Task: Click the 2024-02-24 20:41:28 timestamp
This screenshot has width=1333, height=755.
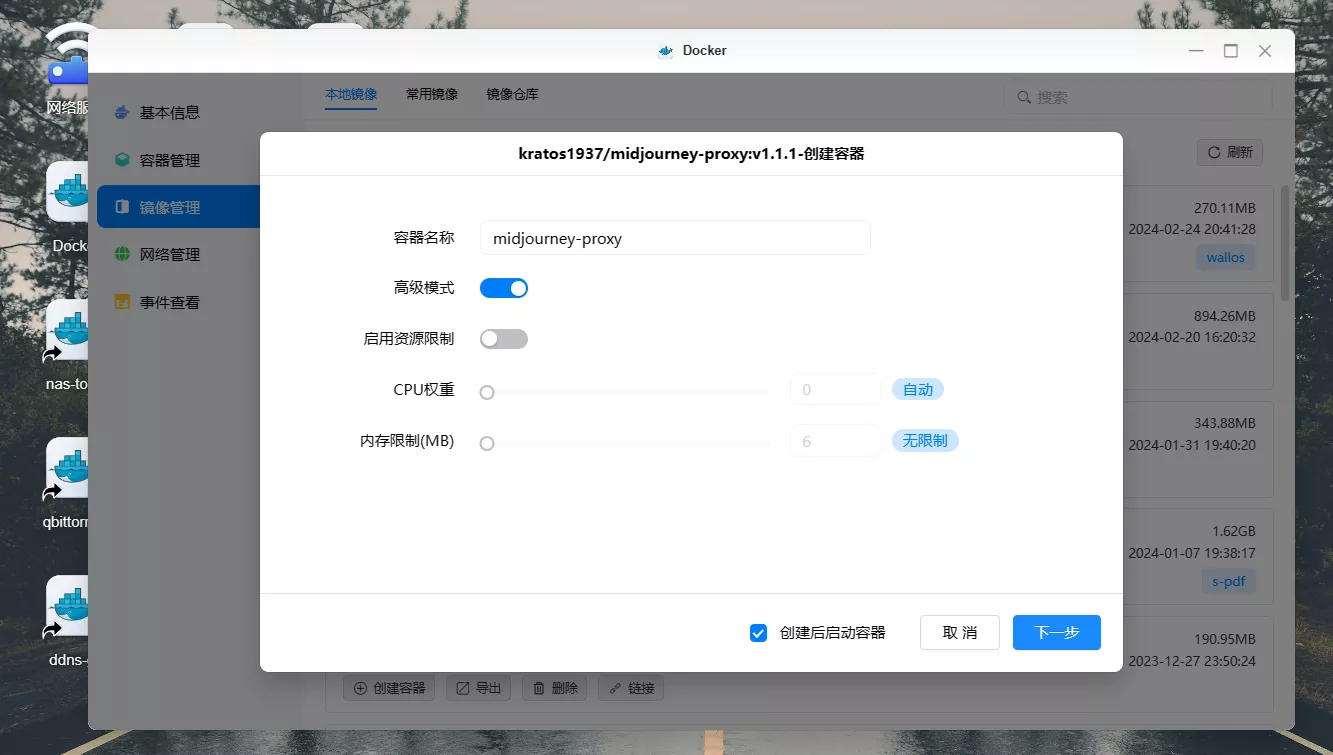Action: (x=1192, y=229)
